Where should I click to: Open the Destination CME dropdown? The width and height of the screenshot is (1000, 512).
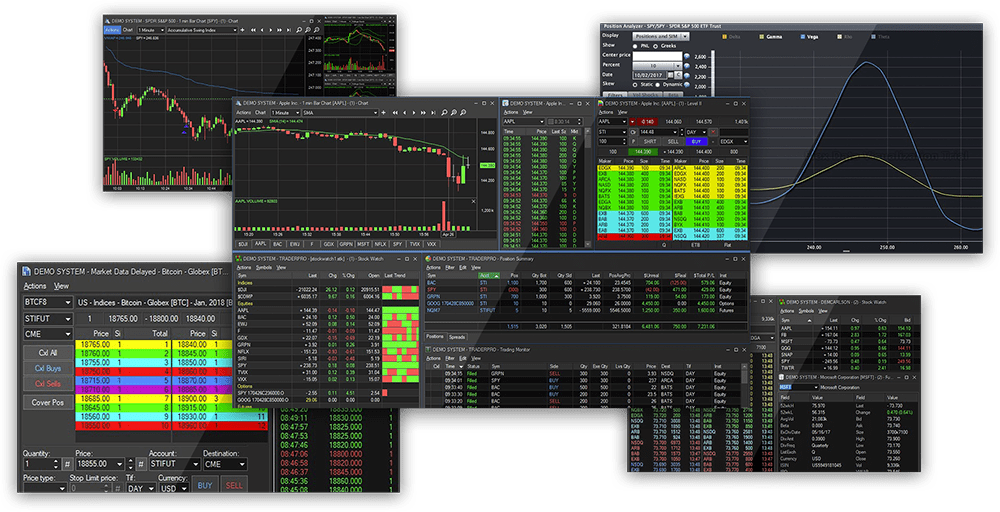click(x=225, y=464)
